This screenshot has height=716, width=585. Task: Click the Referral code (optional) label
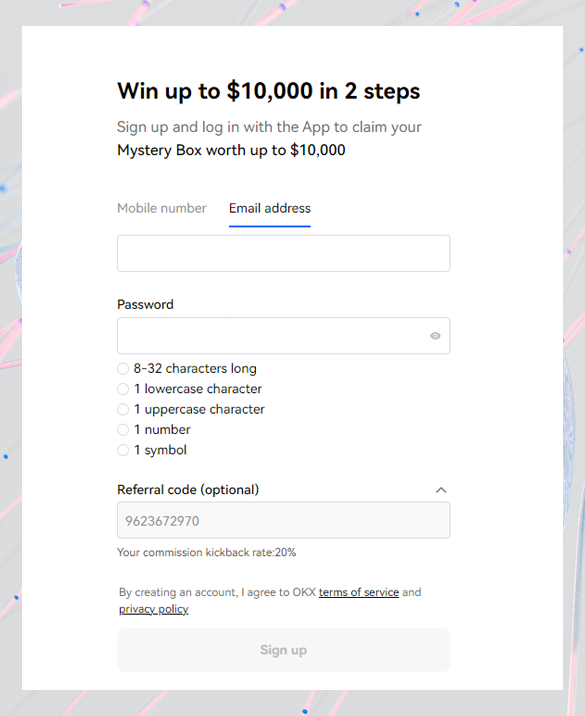[x=188, y=490]
